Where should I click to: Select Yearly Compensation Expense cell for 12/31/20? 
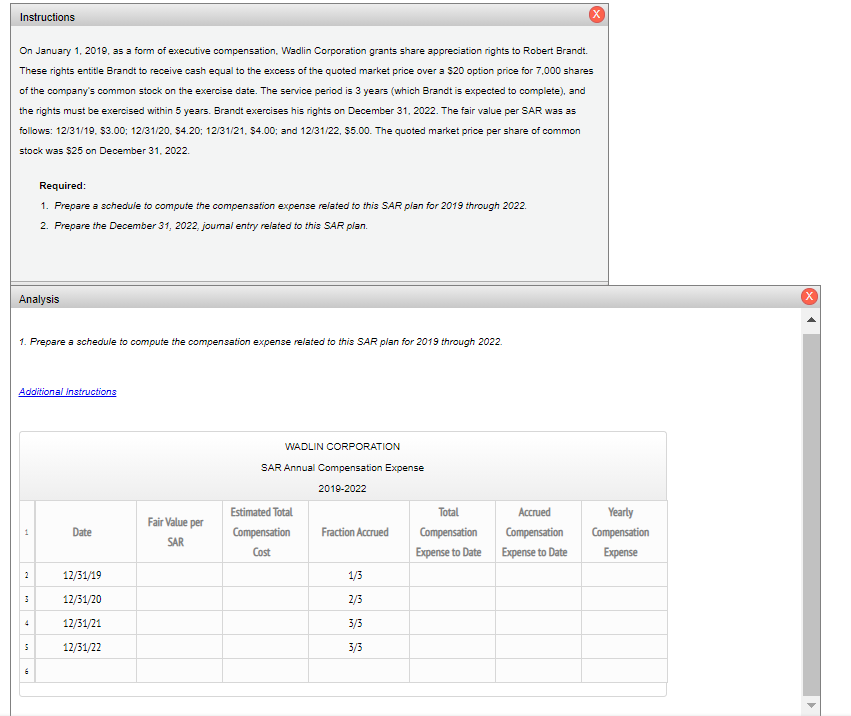point(624,599)
